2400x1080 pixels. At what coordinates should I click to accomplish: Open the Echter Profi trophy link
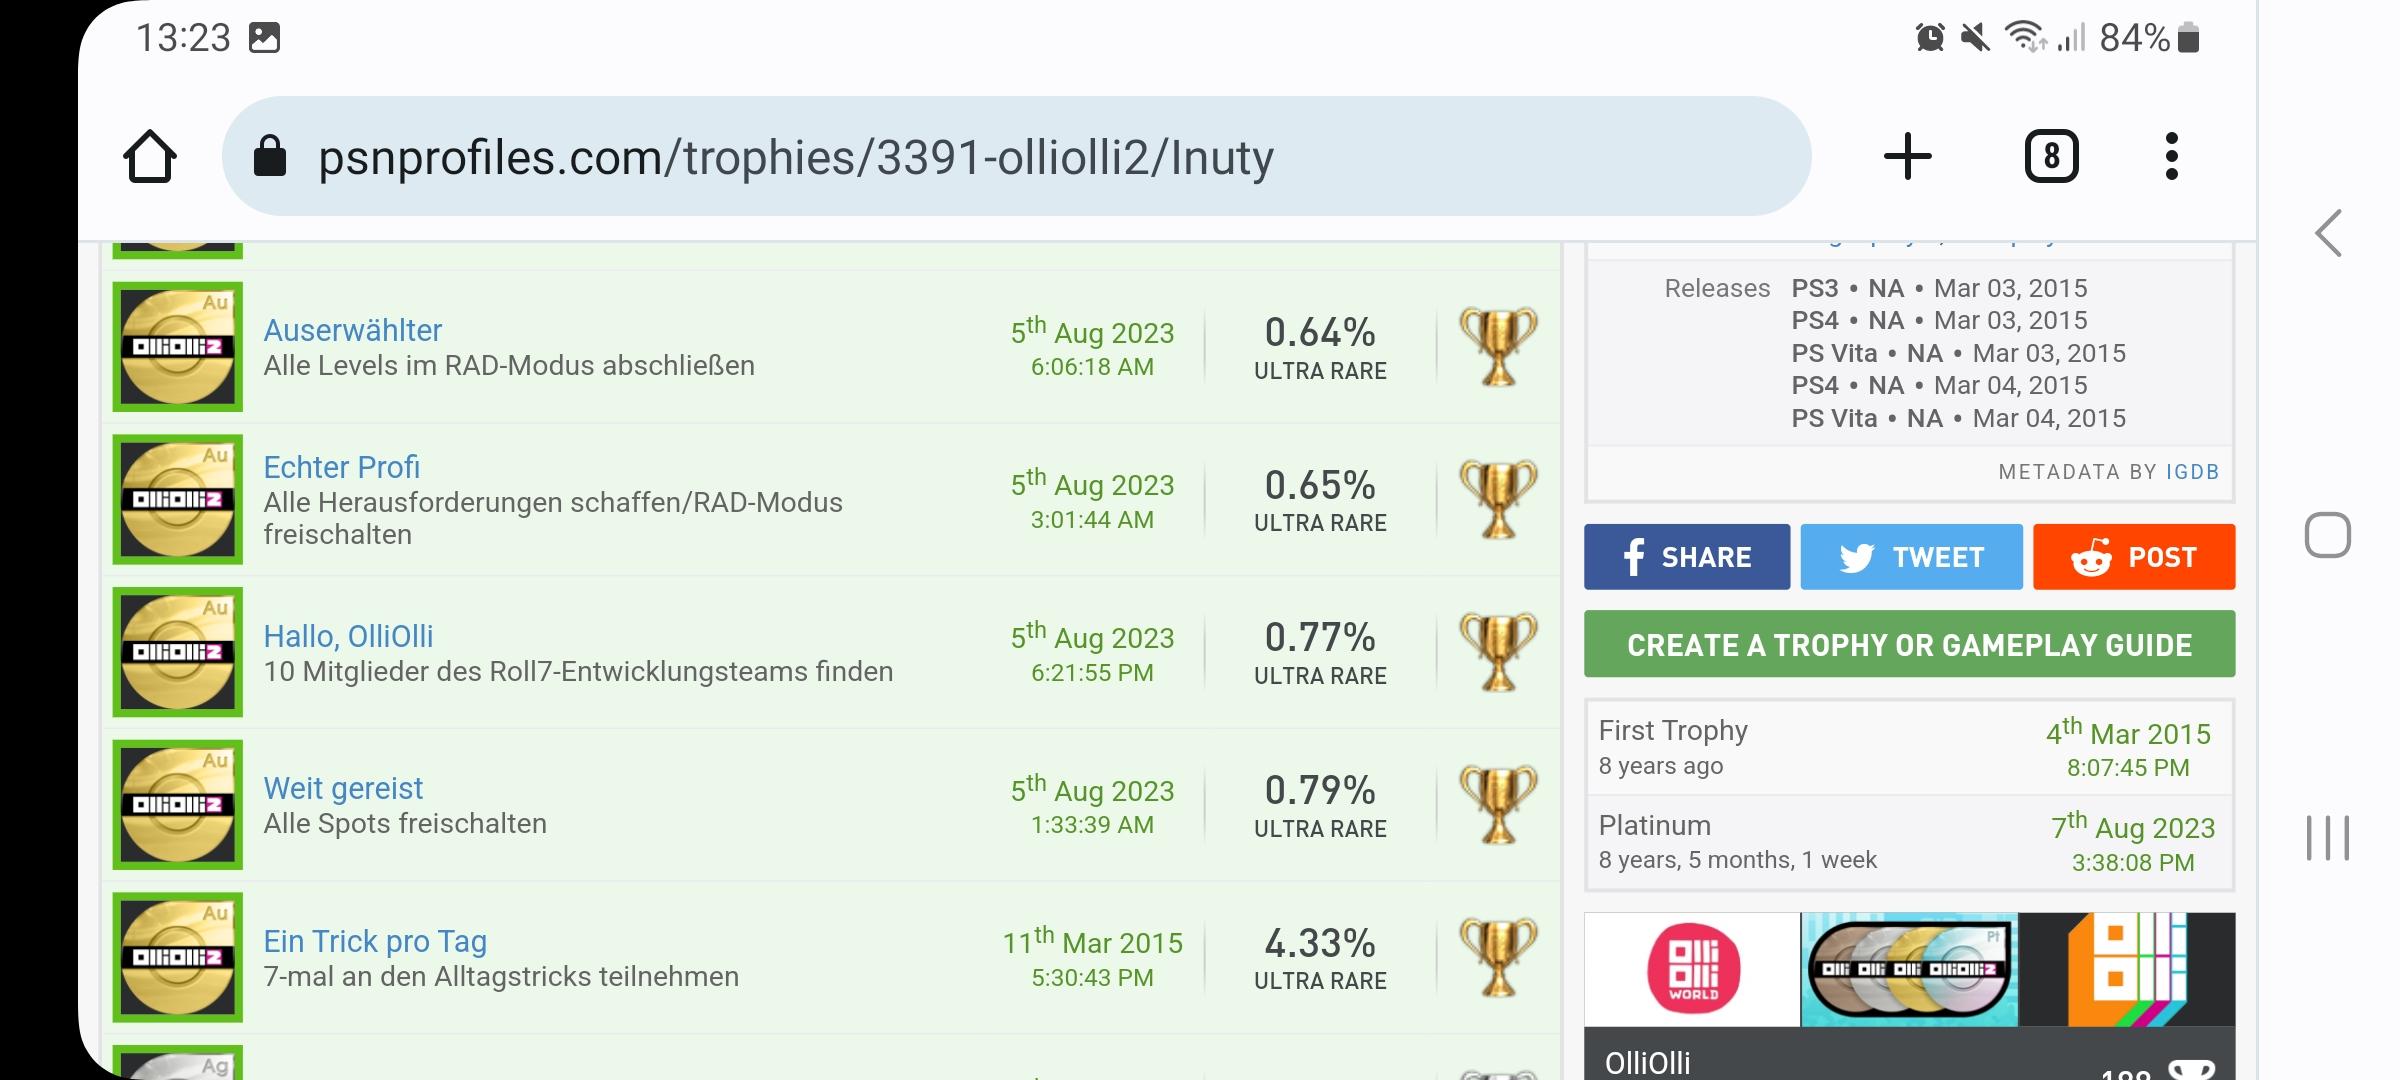tap(341, 467)
